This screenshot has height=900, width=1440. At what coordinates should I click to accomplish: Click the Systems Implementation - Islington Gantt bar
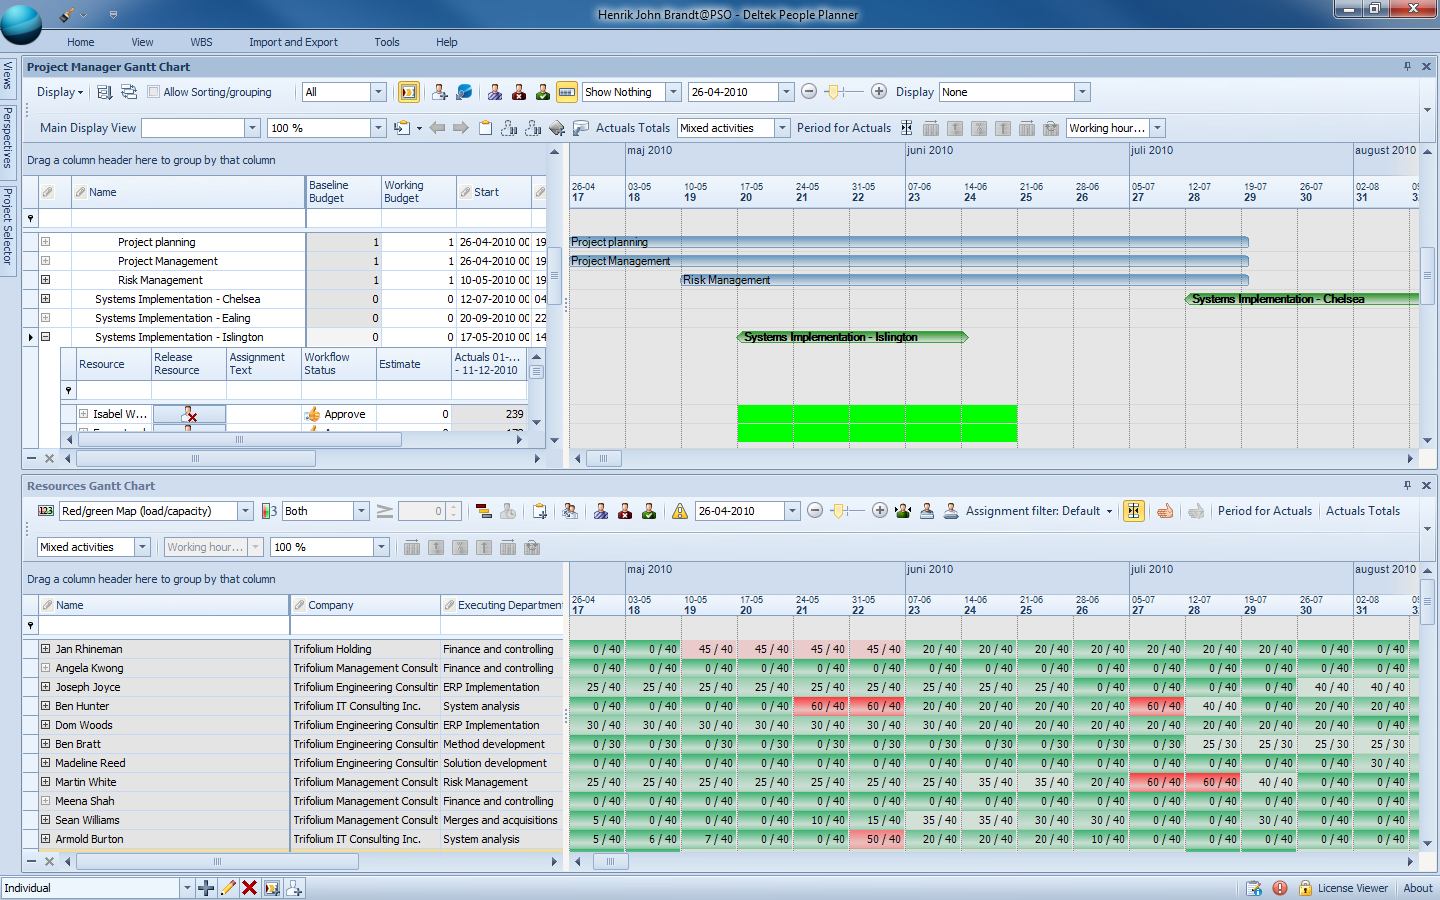coord(852,337)
